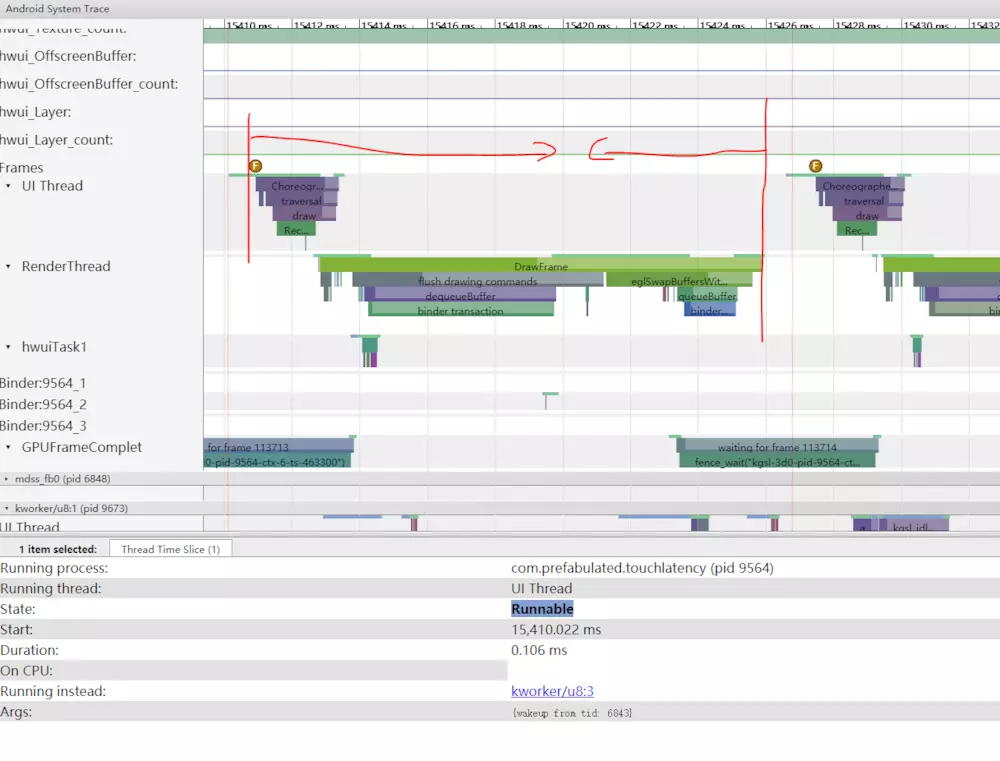Click the hwui_Layer_count: track label
1000x761 pixels.
click(x=56, y=140)
